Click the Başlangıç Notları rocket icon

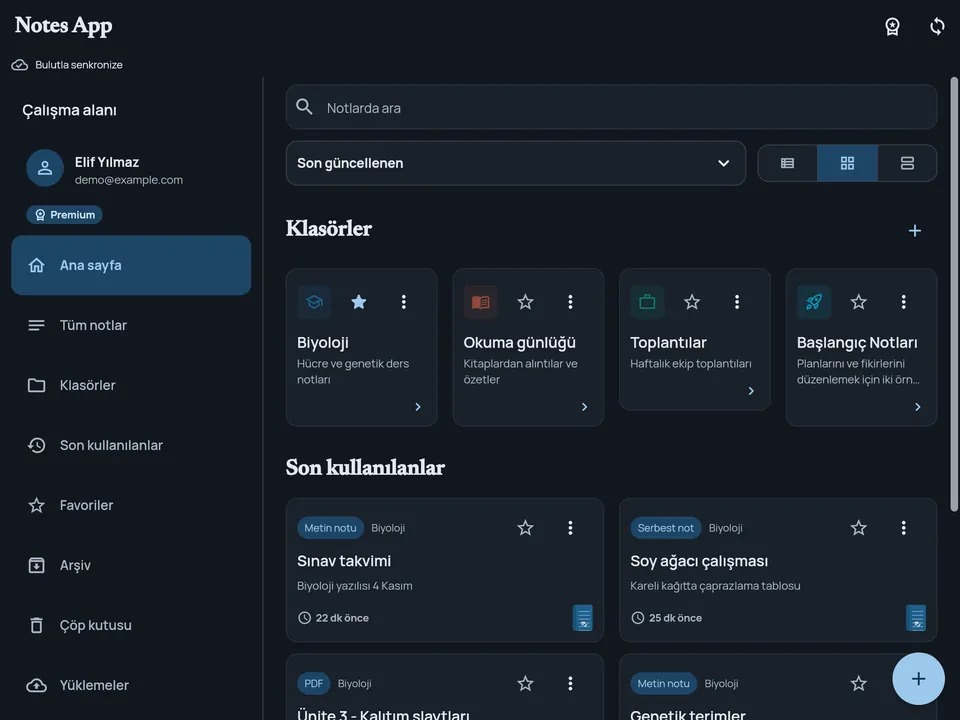pyautogui.click(x=814, y=302)
